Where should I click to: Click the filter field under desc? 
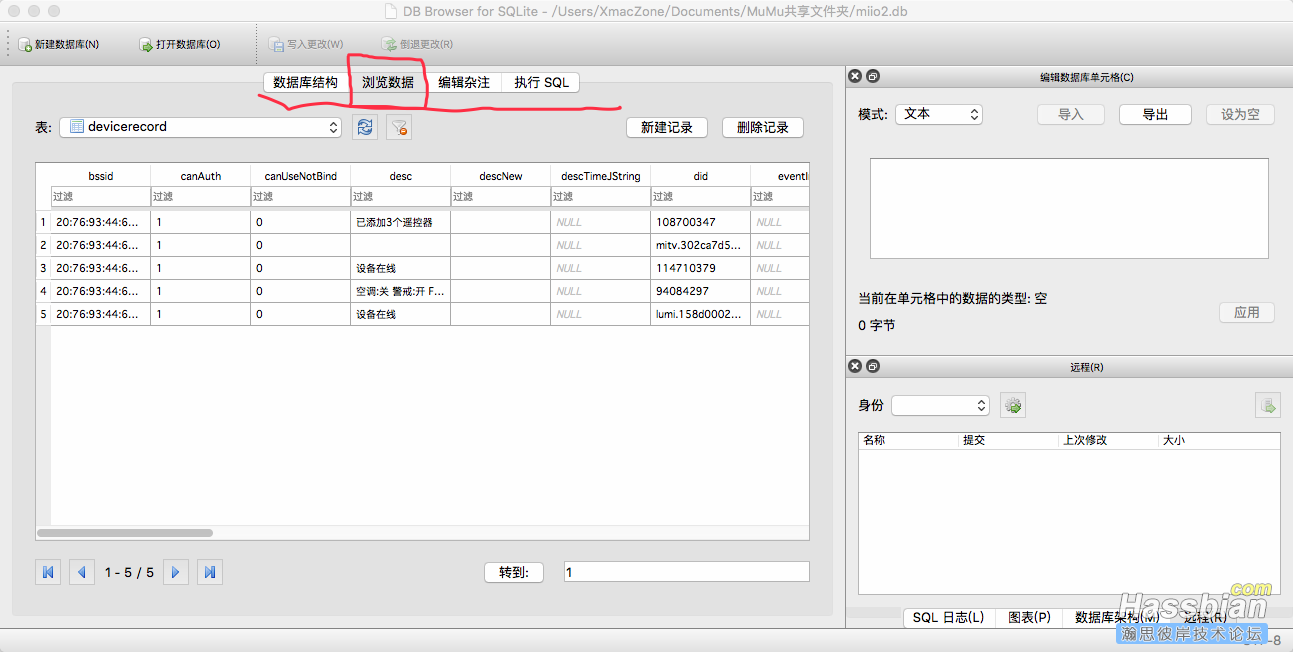click(401, 197)
